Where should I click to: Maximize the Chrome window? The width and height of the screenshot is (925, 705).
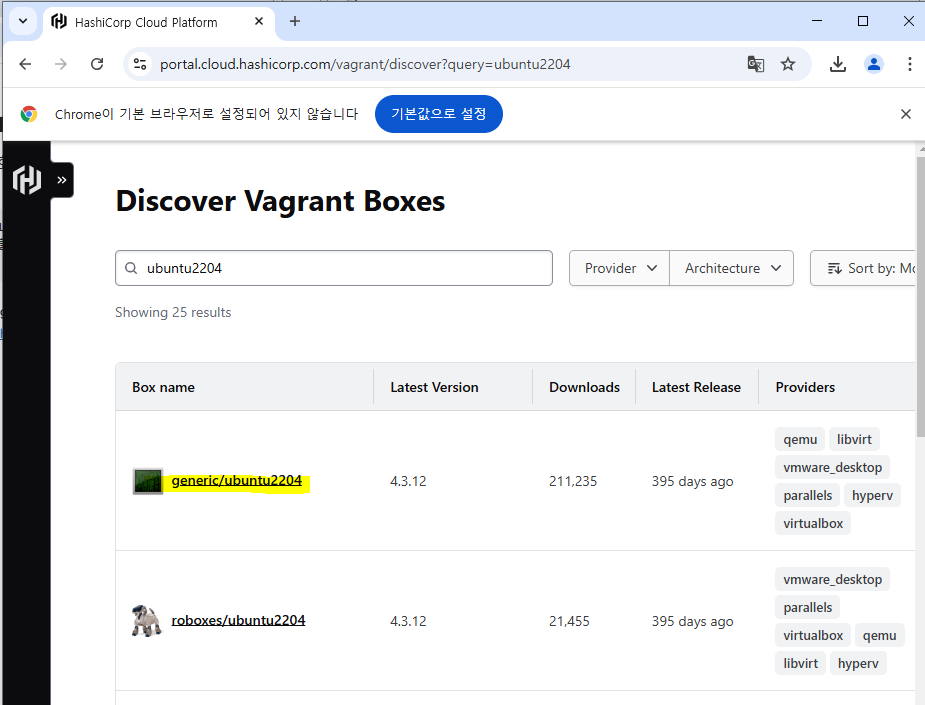click(x=862, y=21)
